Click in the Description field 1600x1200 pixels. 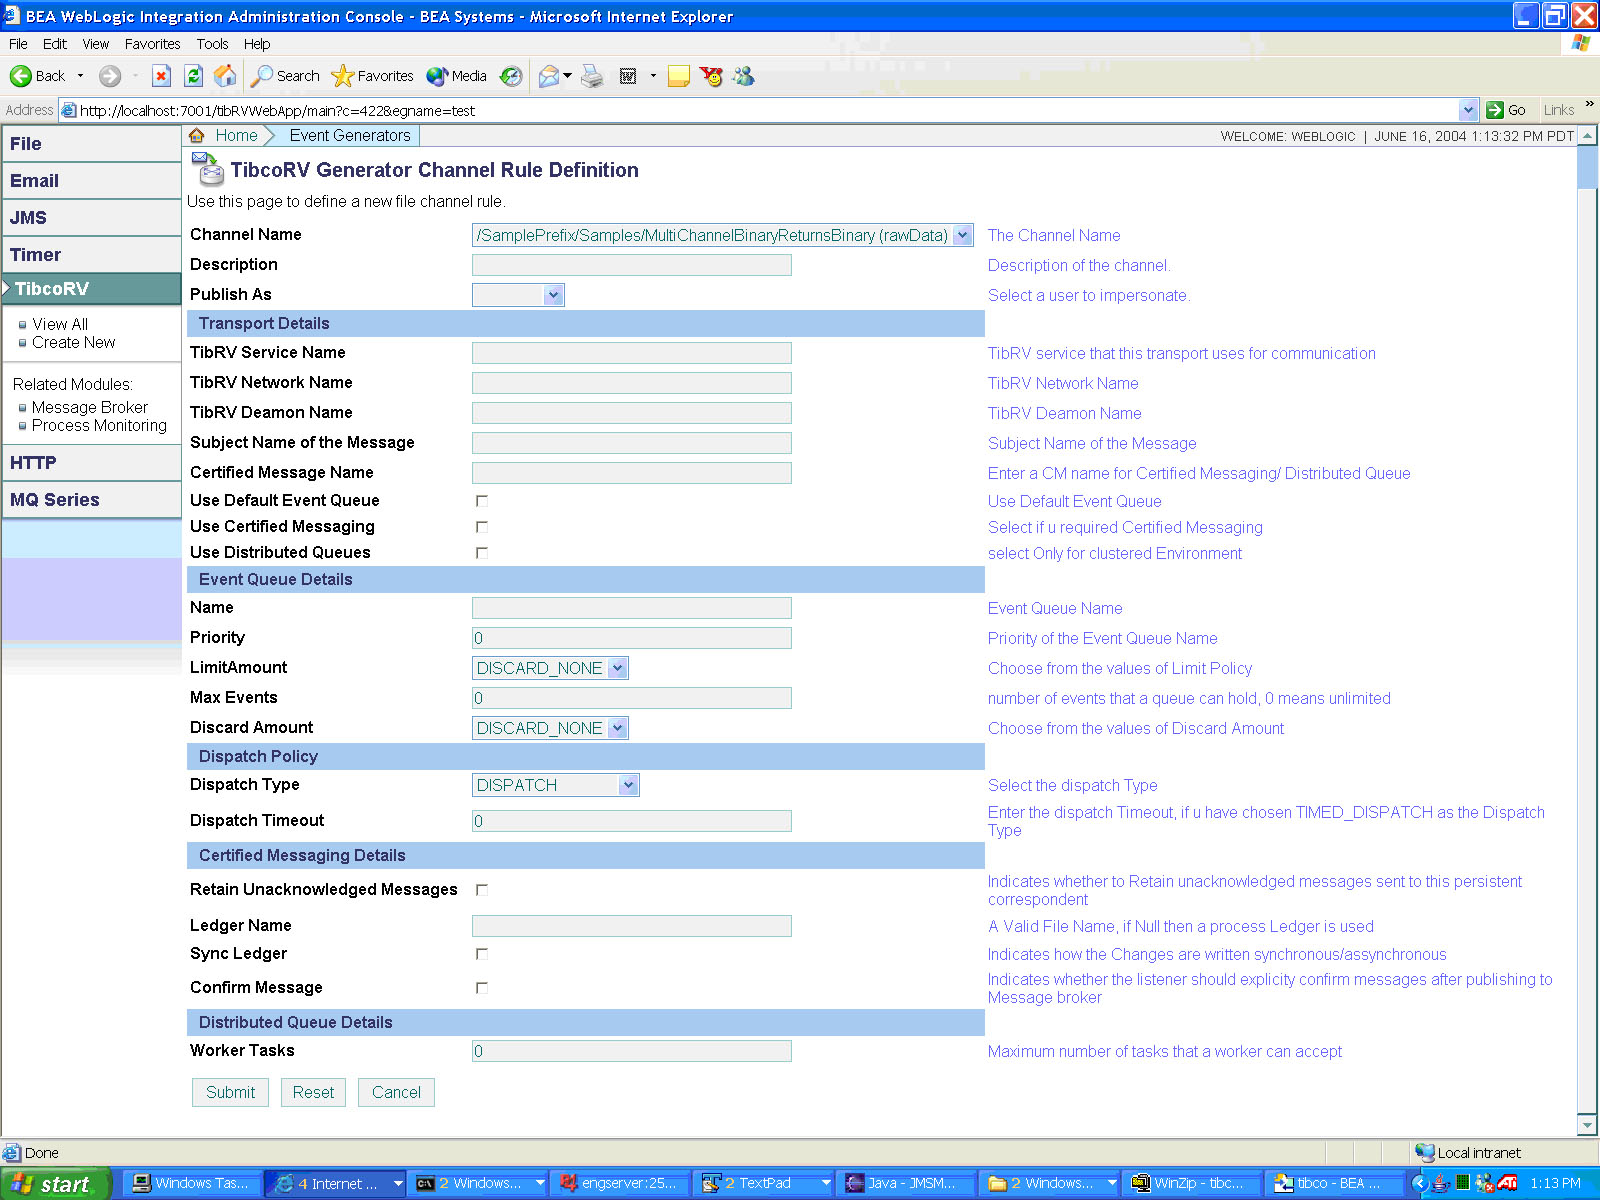coord(632,265)
